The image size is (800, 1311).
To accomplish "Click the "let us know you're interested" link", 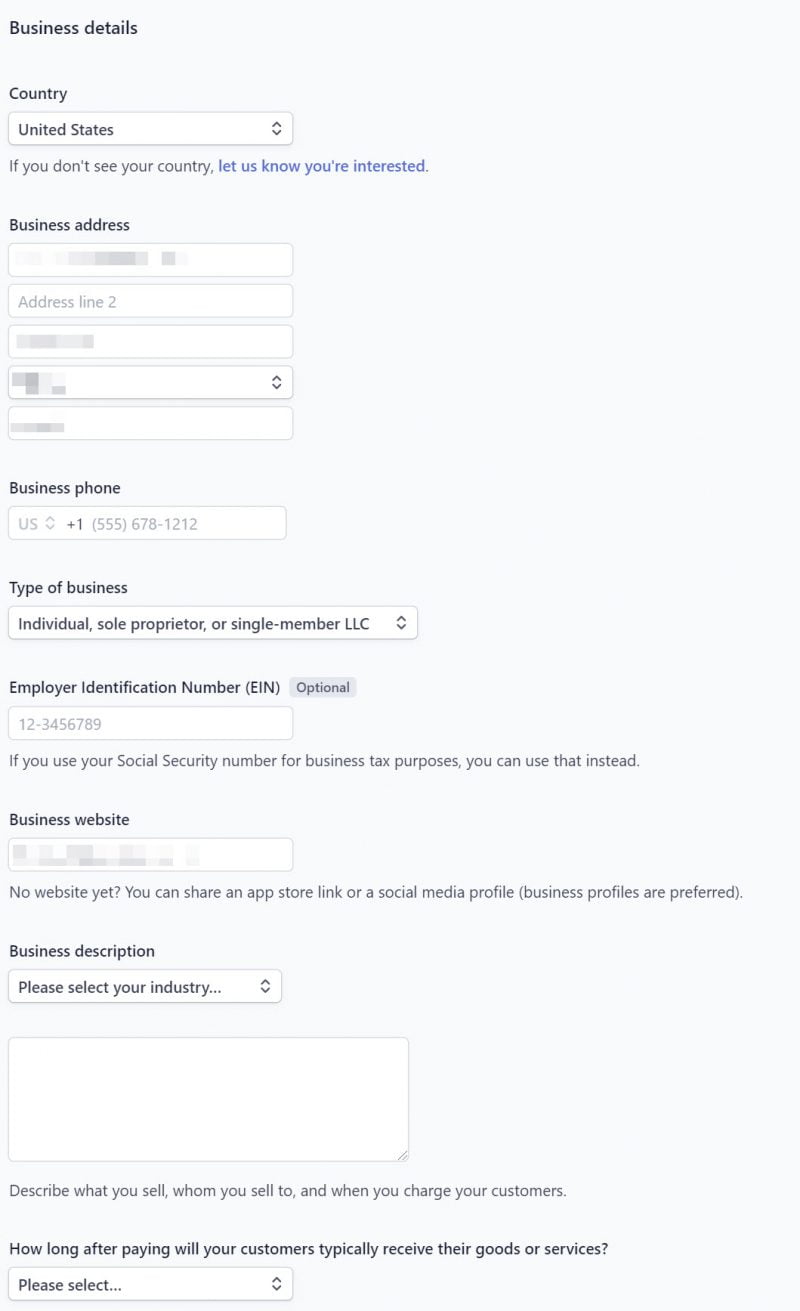I will (x=321, y=166).
